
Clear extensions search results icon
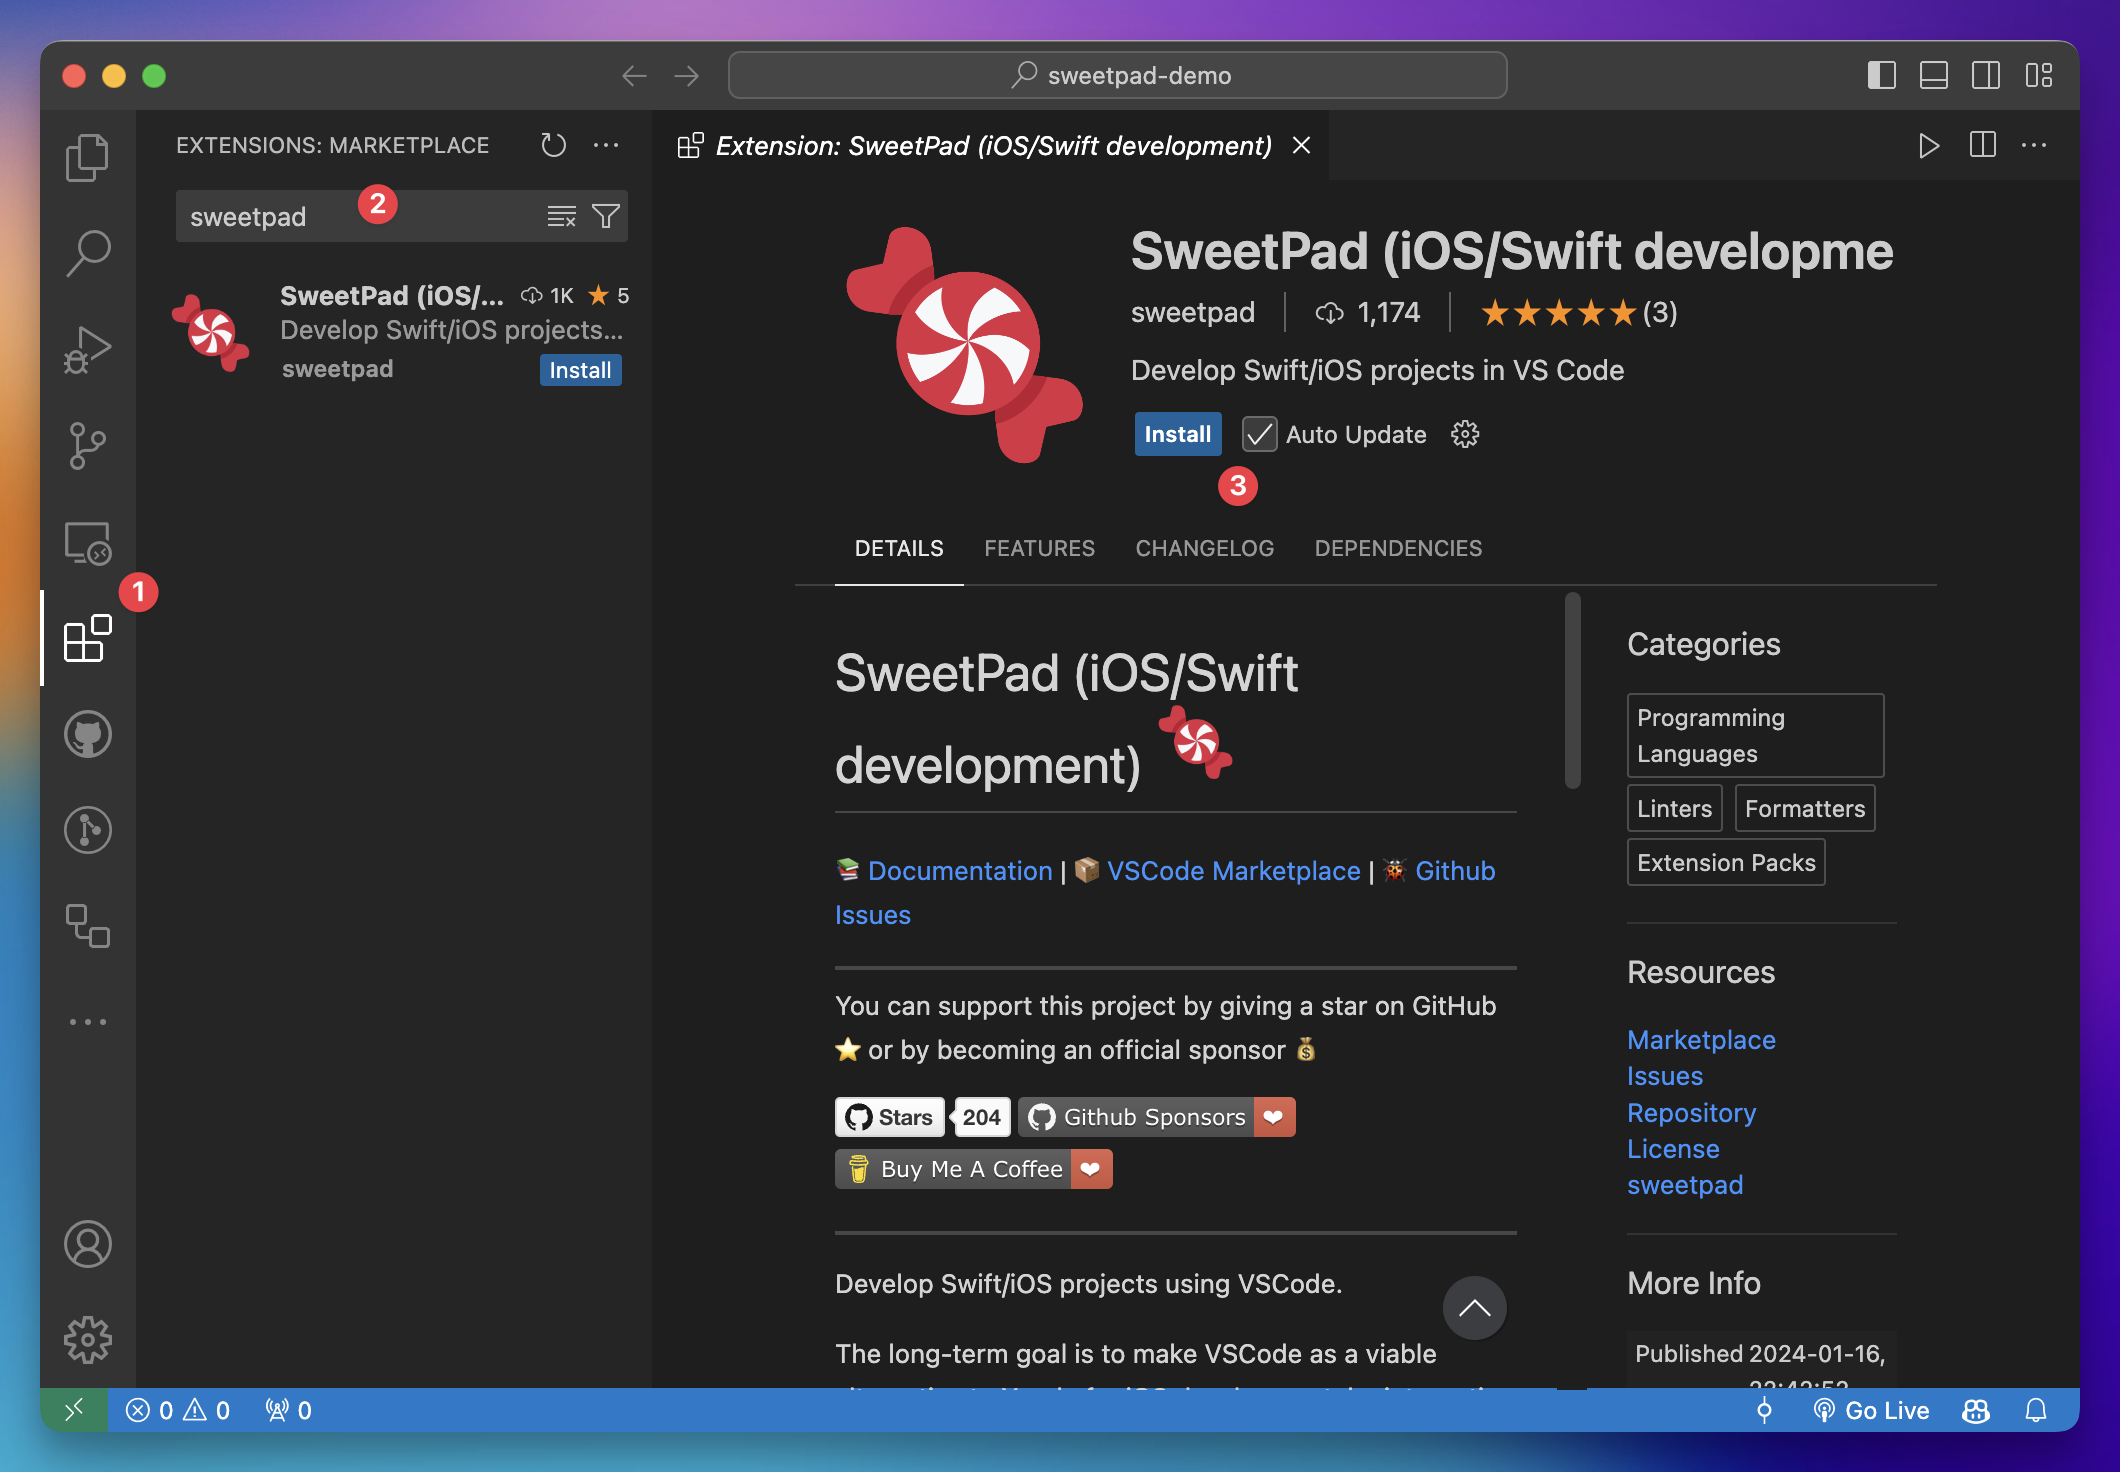[561, 216]
